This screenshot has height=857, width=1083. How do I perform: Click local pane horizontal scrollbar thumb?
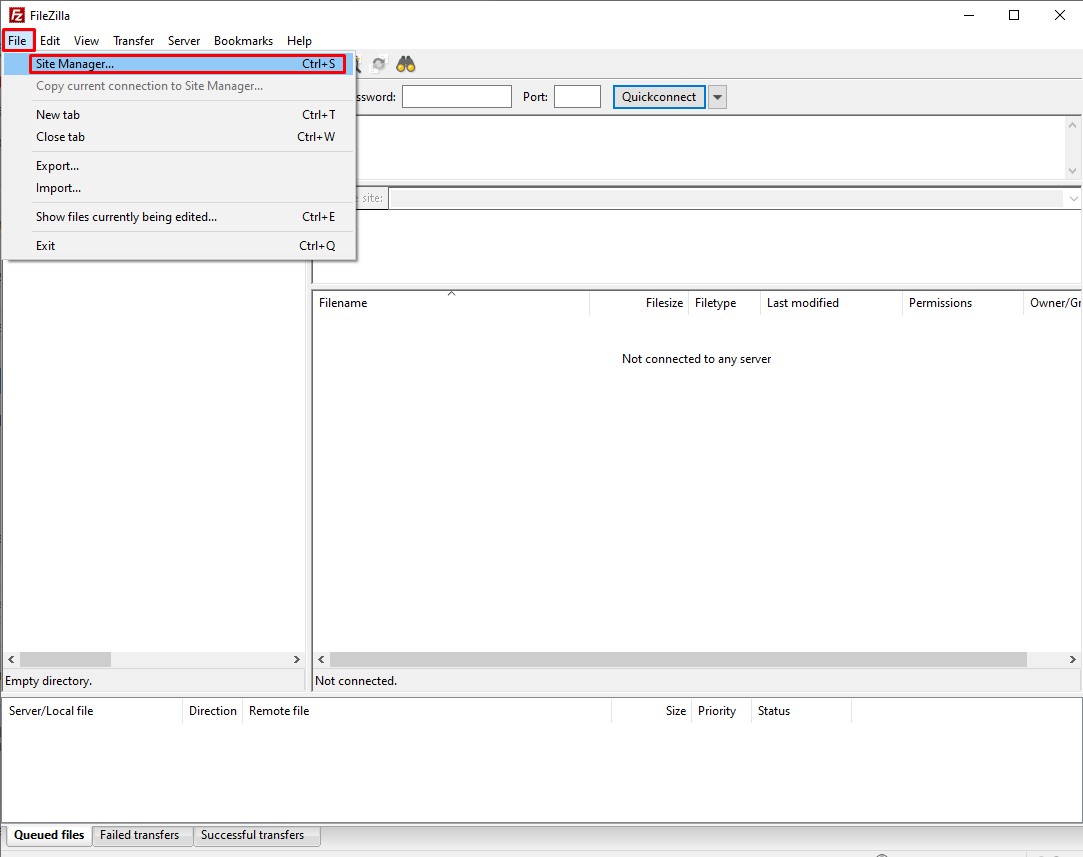pos(66,659)
